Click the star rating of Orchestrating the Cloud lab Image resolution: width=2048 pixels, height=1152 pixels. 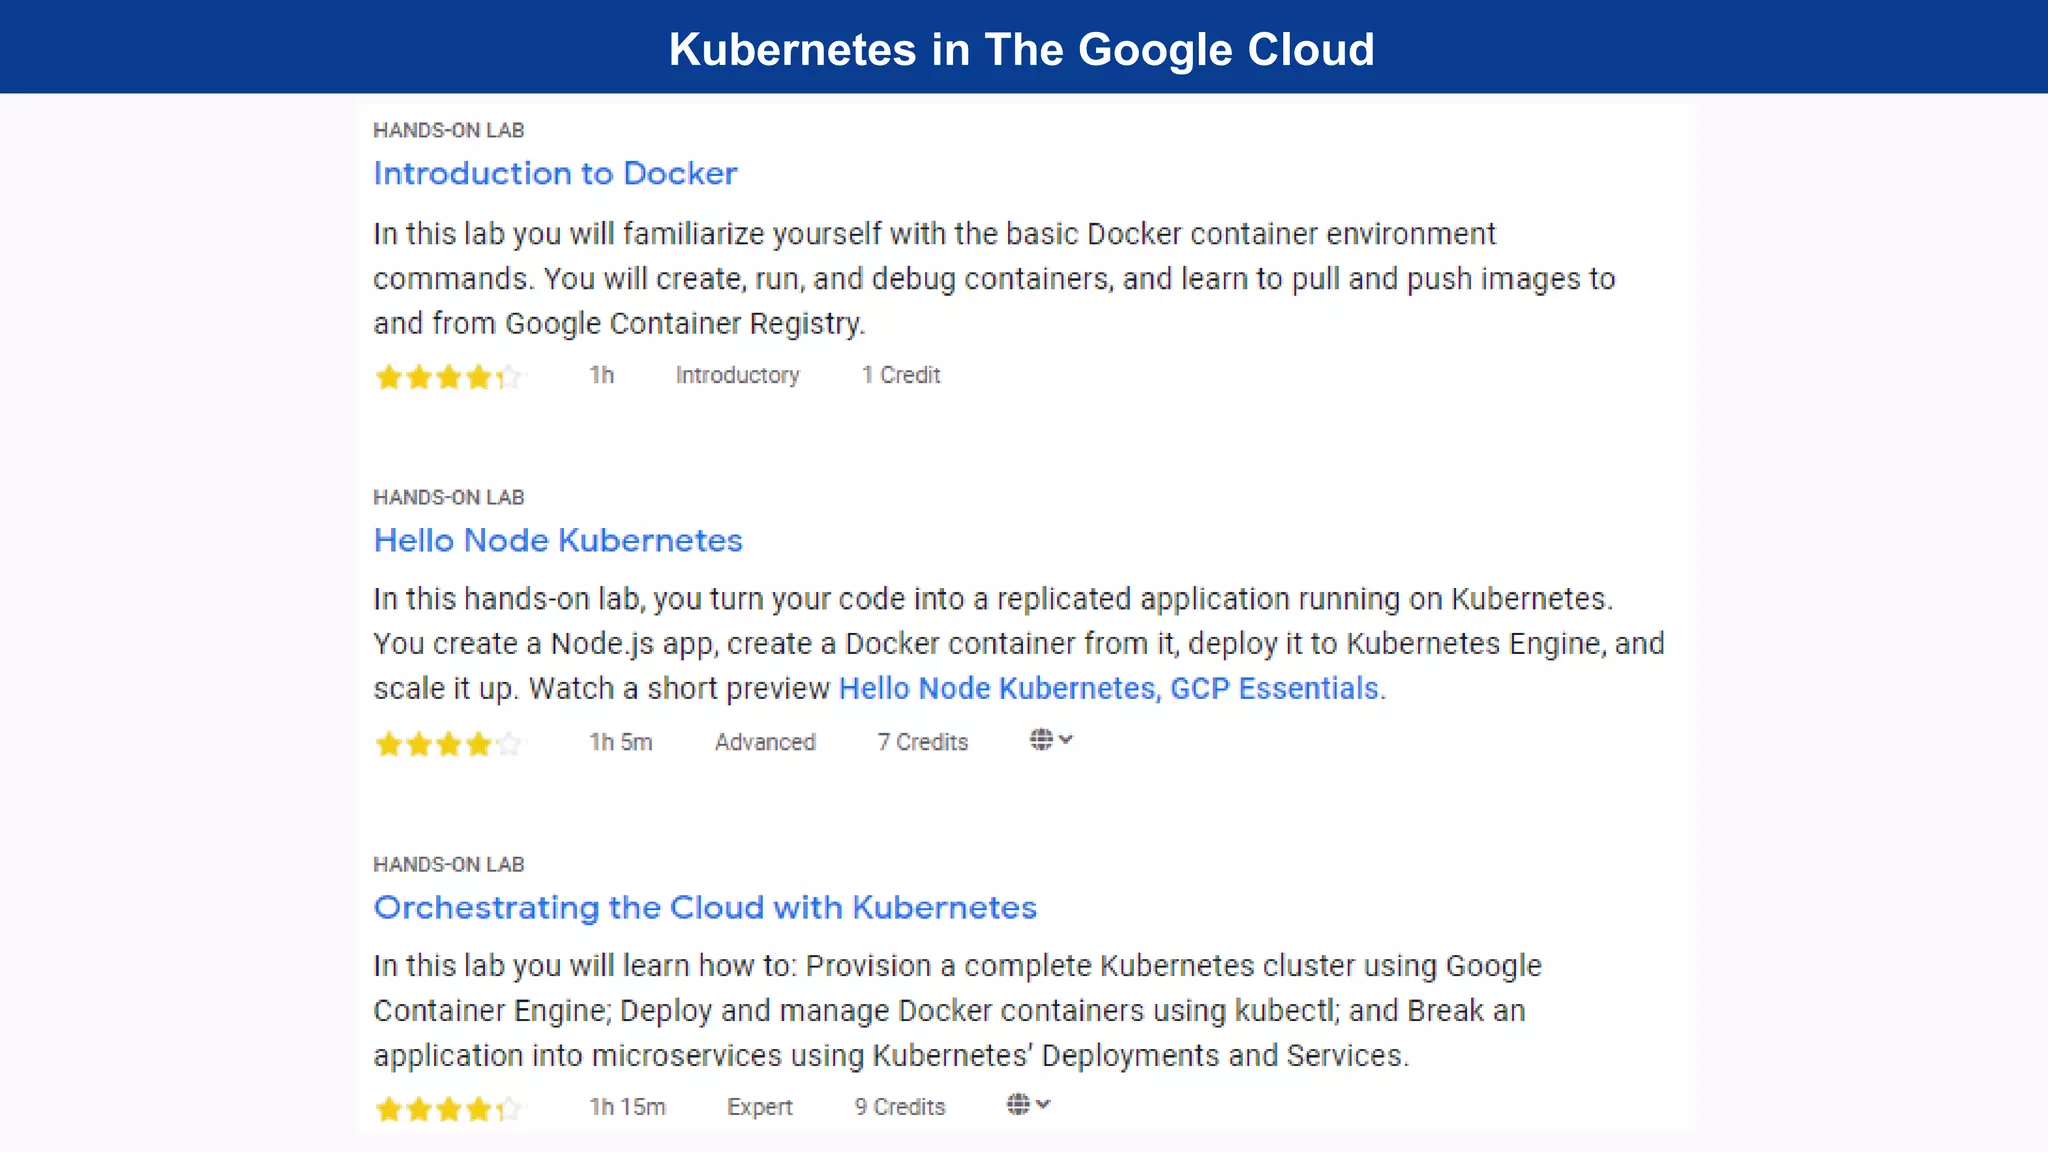click(x=448, y=1108)
